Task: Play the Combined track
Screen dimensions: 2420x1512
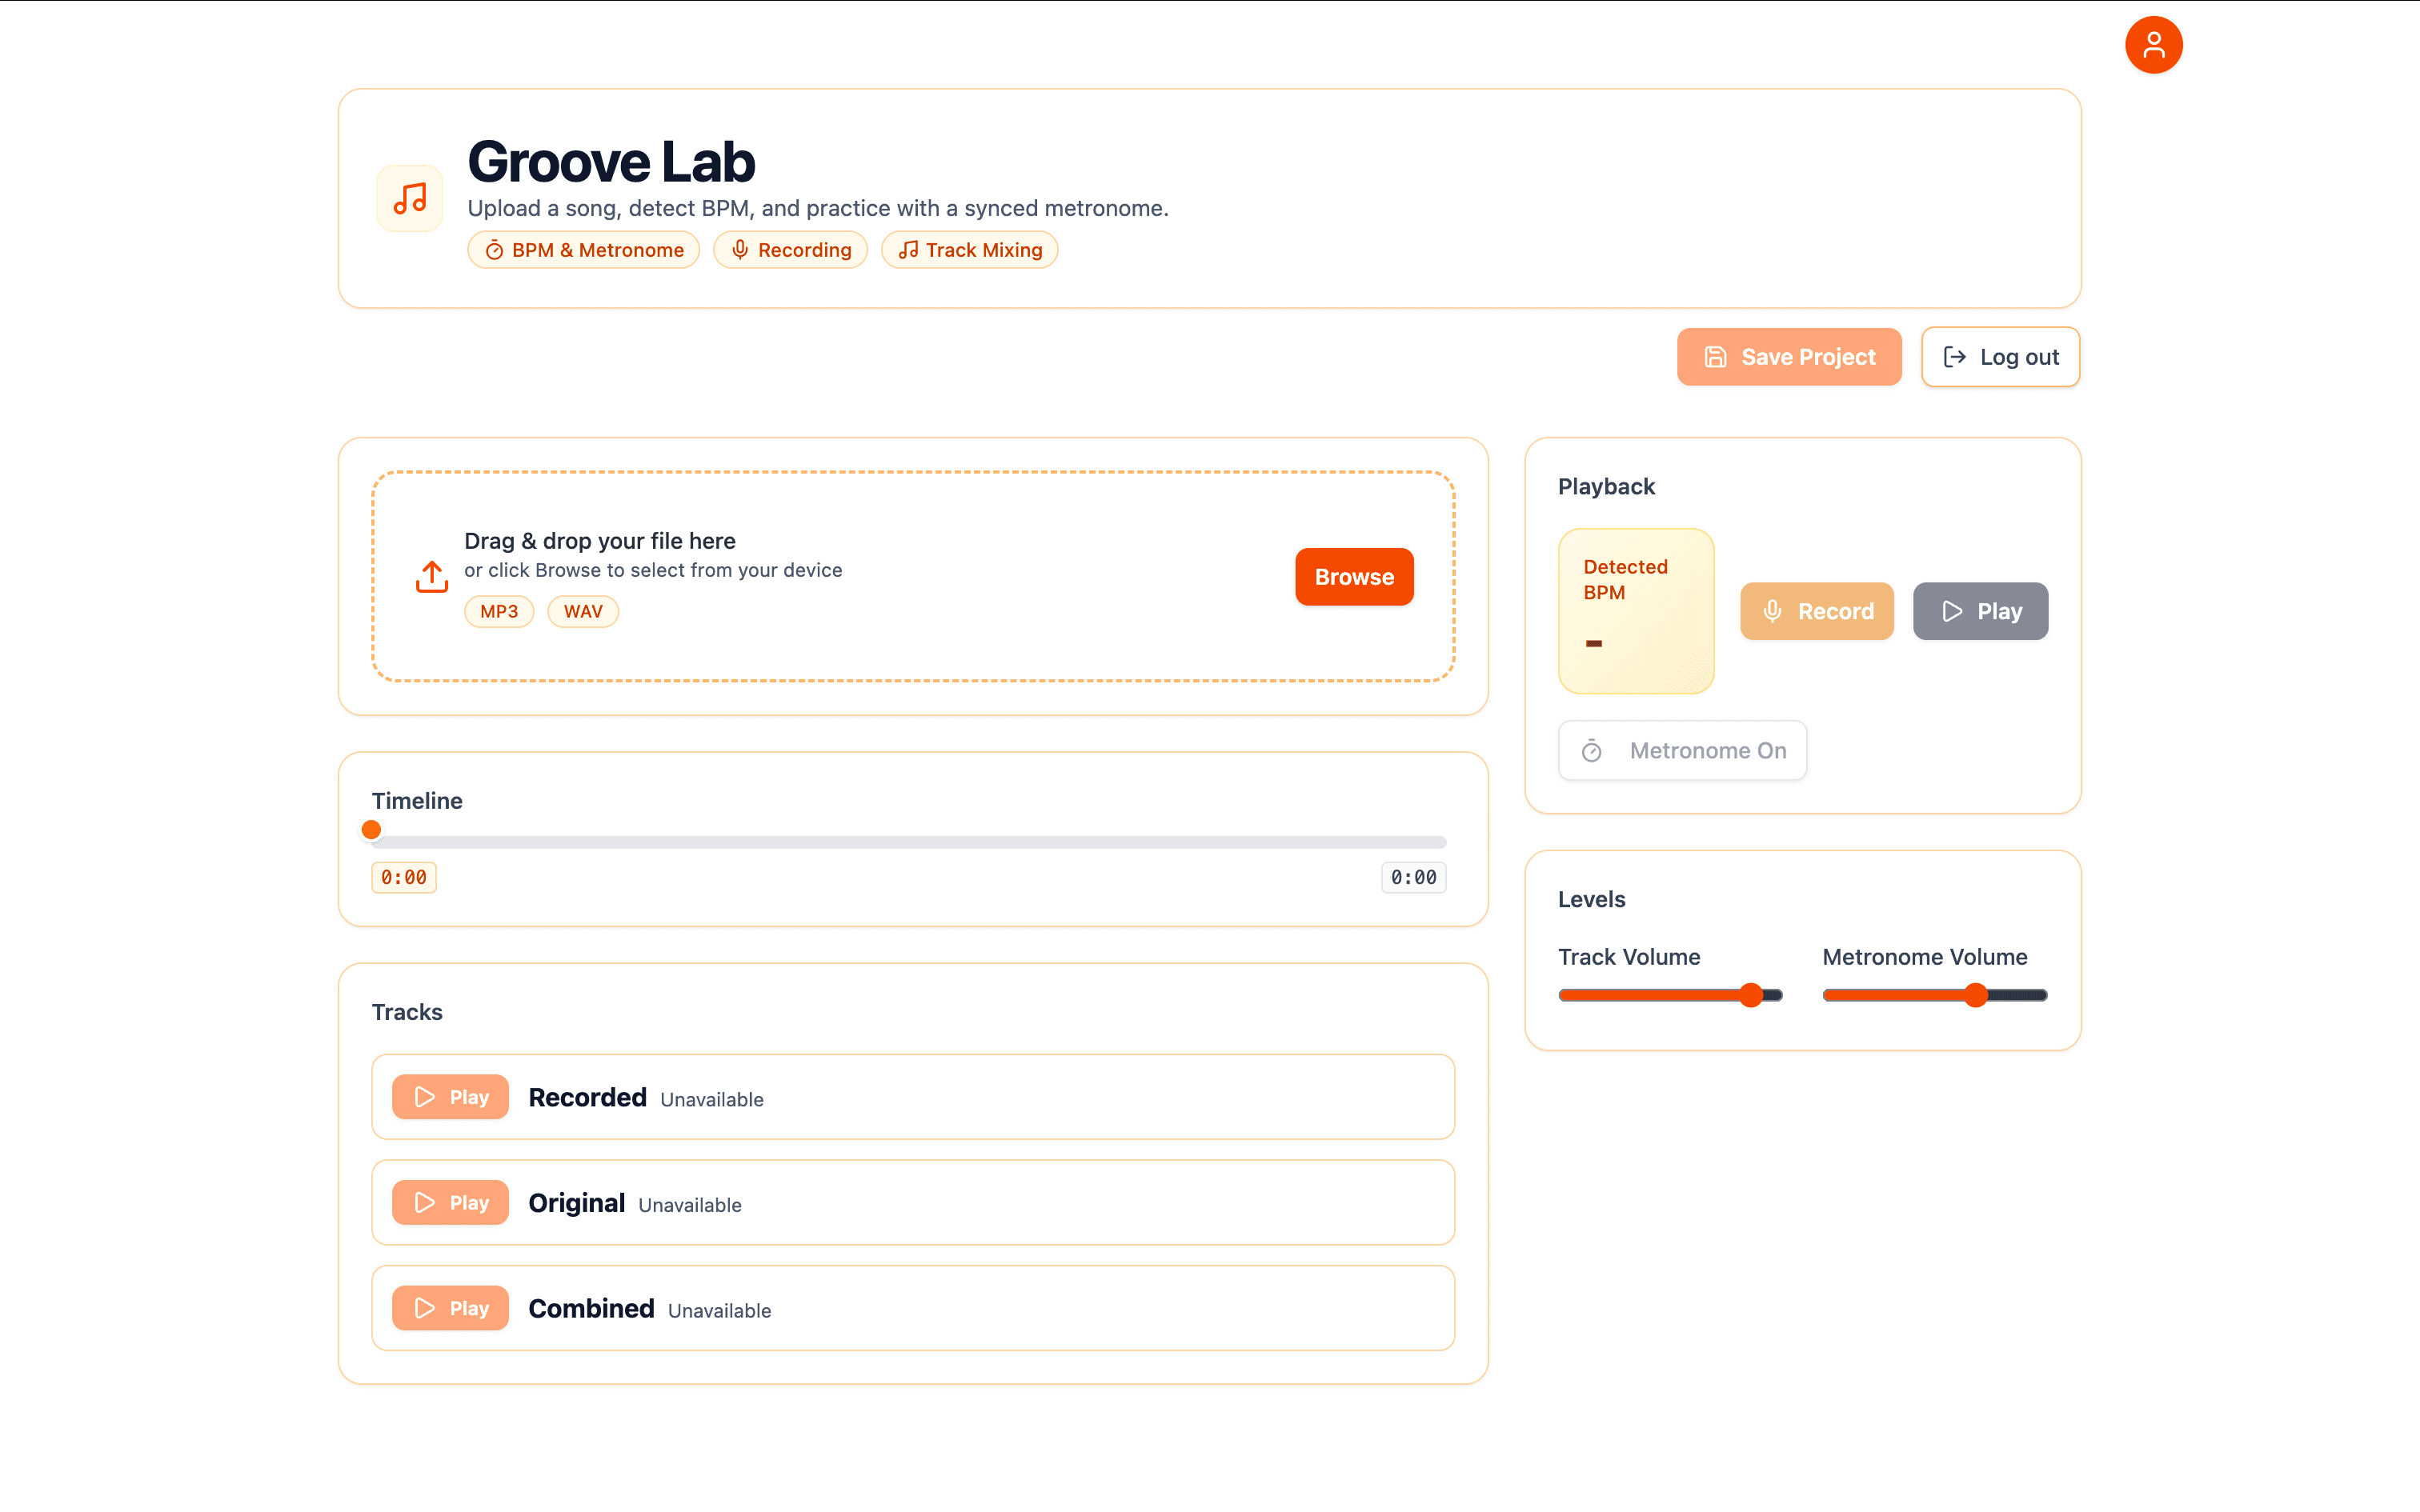Action: pos(450,1307)
